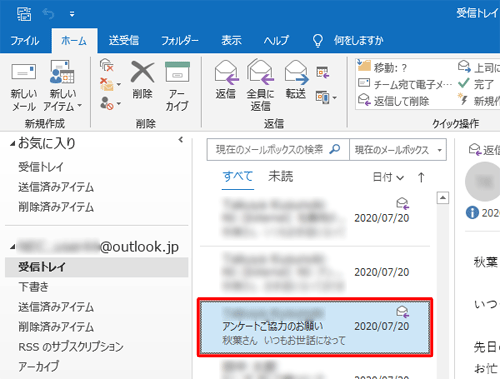
Task: Open the RSS のサブスクリプション folder
Action: (71, 347)
